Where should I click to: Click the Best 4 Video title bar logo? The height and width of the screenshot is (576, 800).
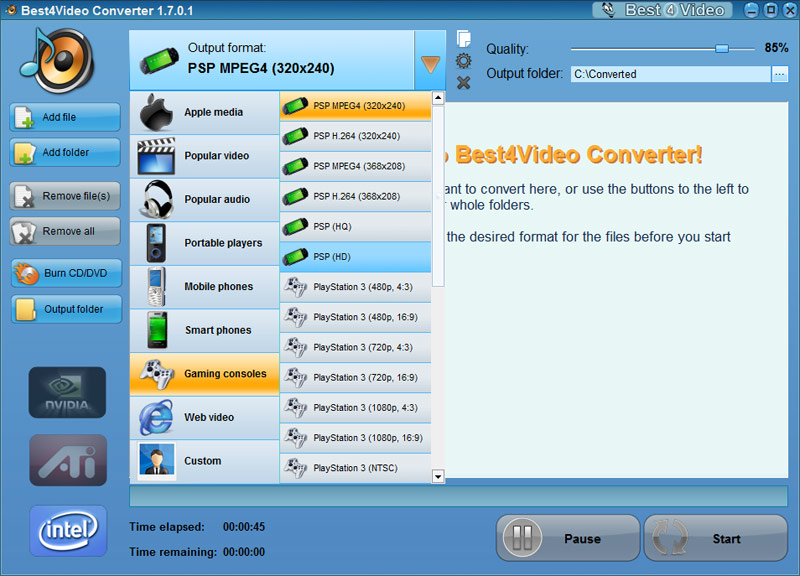[662, 10]
